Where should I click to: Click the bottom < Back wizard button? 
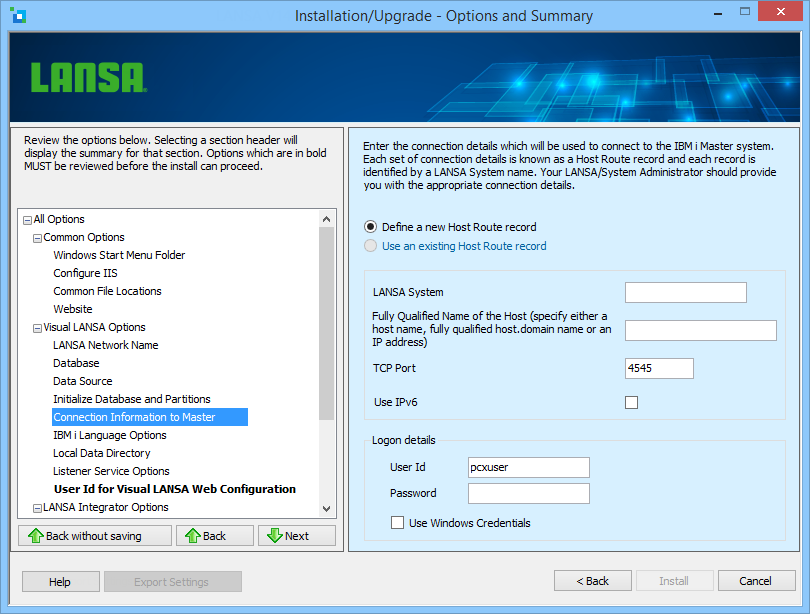(593, 581)
